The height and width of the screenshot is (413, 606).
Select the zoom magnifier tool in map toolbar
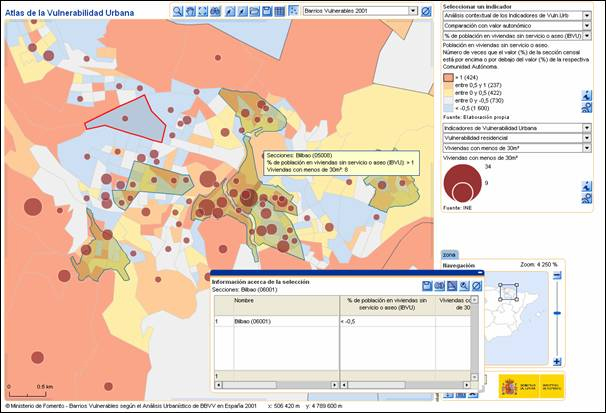coord(177,11)
